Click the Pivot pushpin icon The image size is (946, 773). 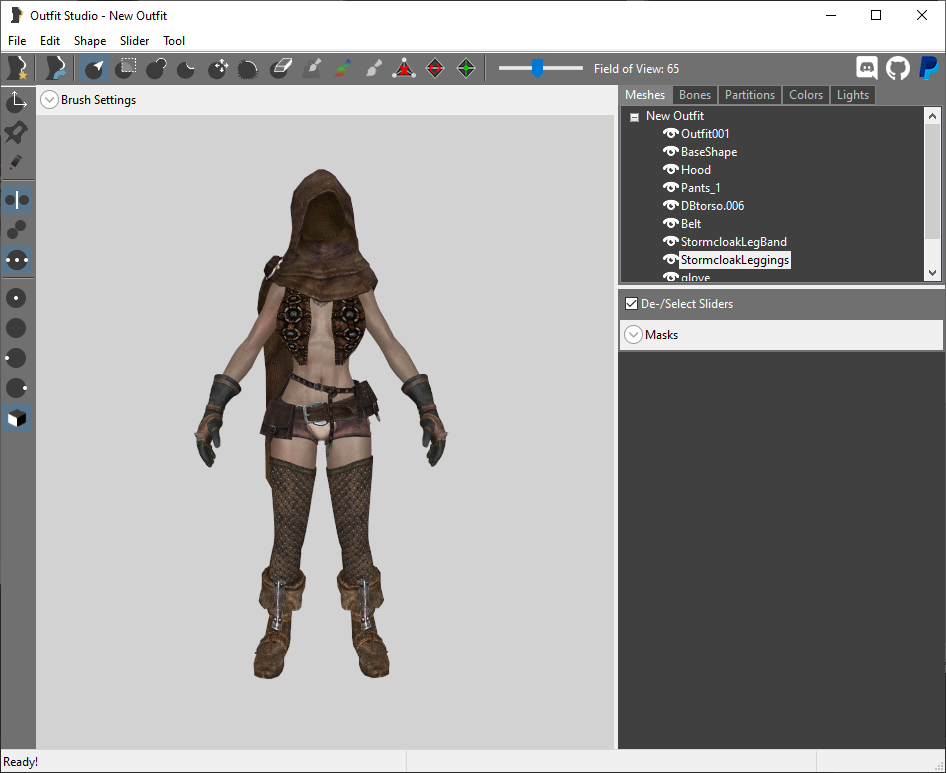[x=16, y=132]
